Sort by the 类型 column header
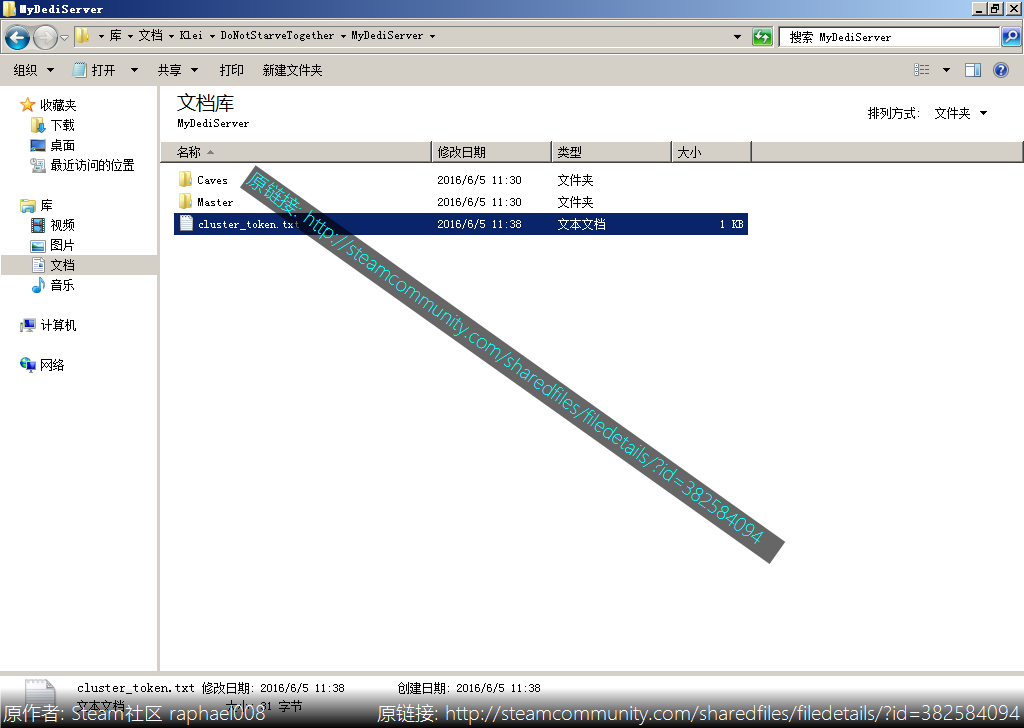This screenshot has width=1024, height=728. (612, 152)
